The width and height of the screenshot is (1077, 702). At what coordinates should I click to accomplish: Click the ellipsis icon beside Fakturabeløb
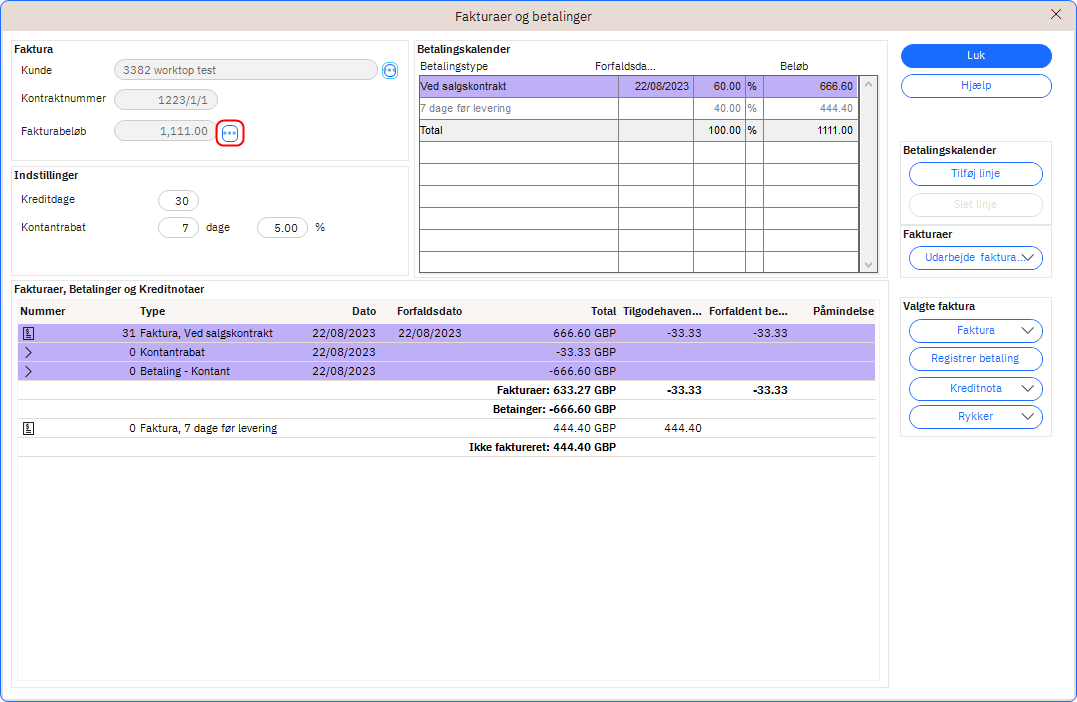[230, 133]
